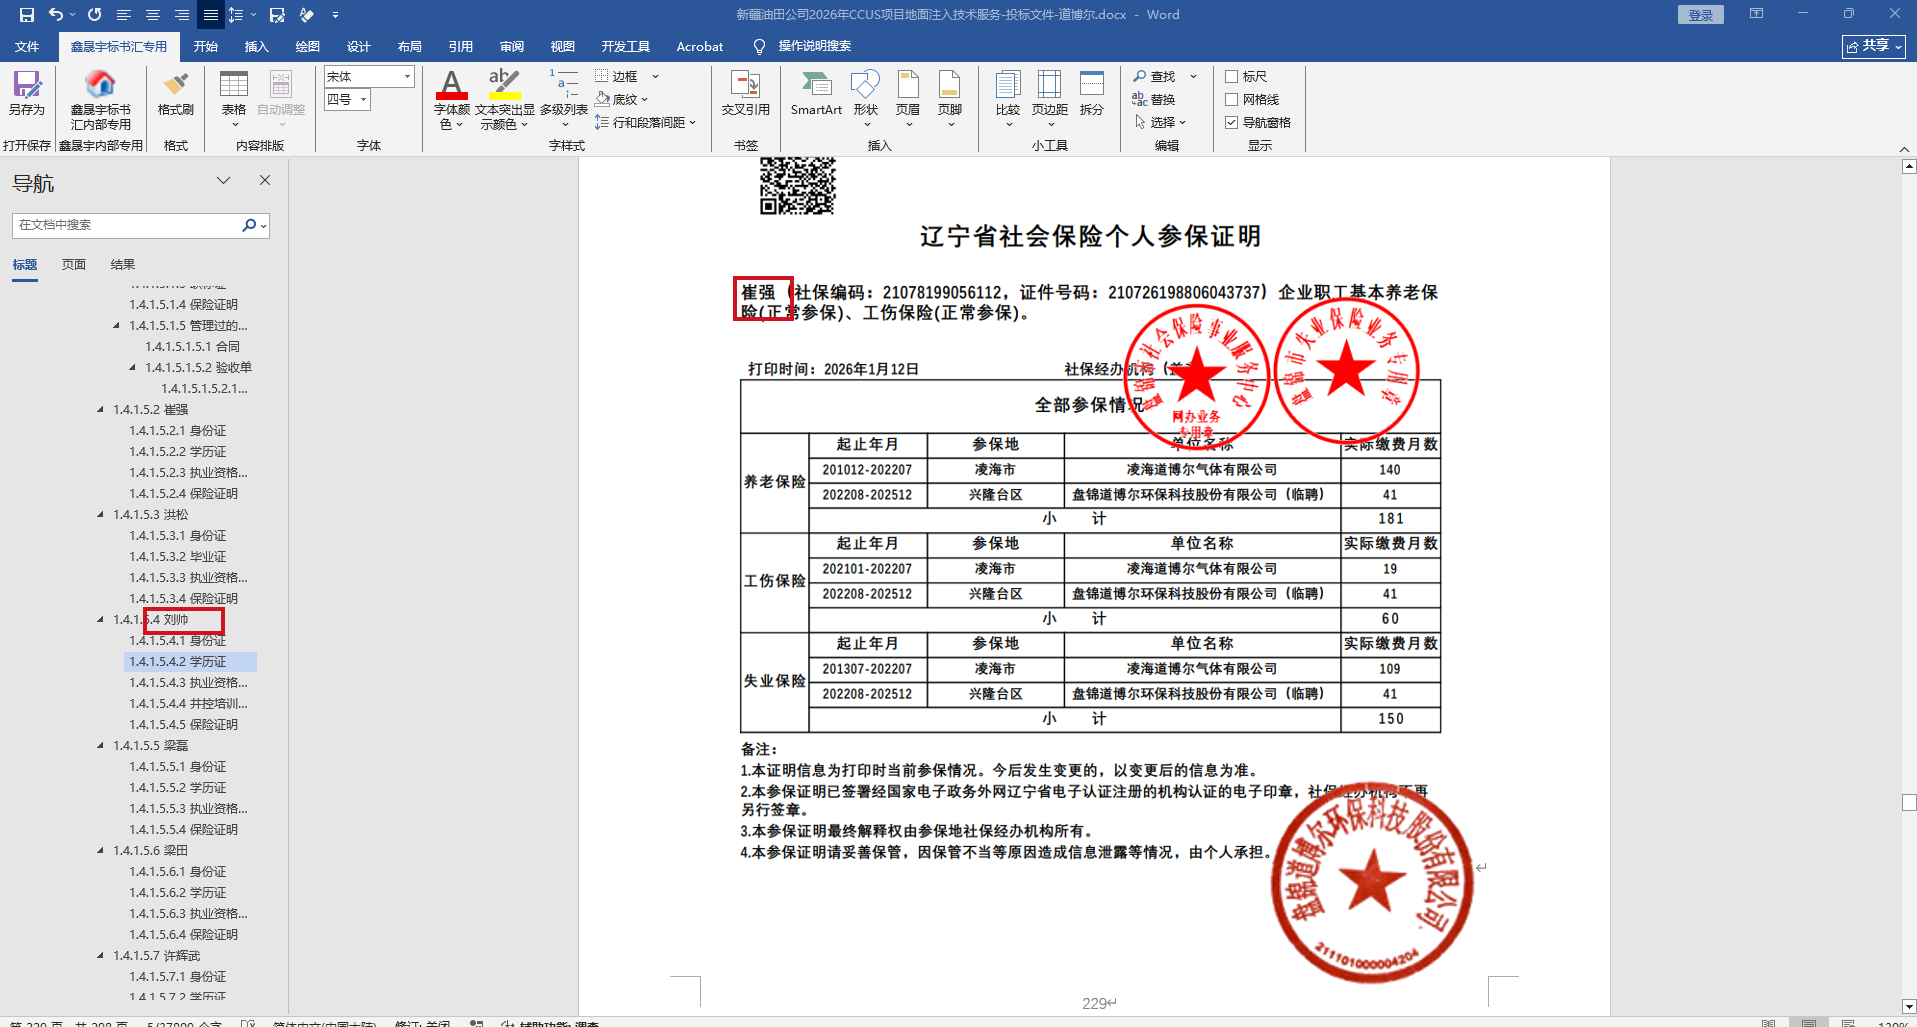Go to heading 1.4.1.5.2.1 身份证
Image resolution: width=1917 pixels, height=1027 pixels.
click(178, 430)
